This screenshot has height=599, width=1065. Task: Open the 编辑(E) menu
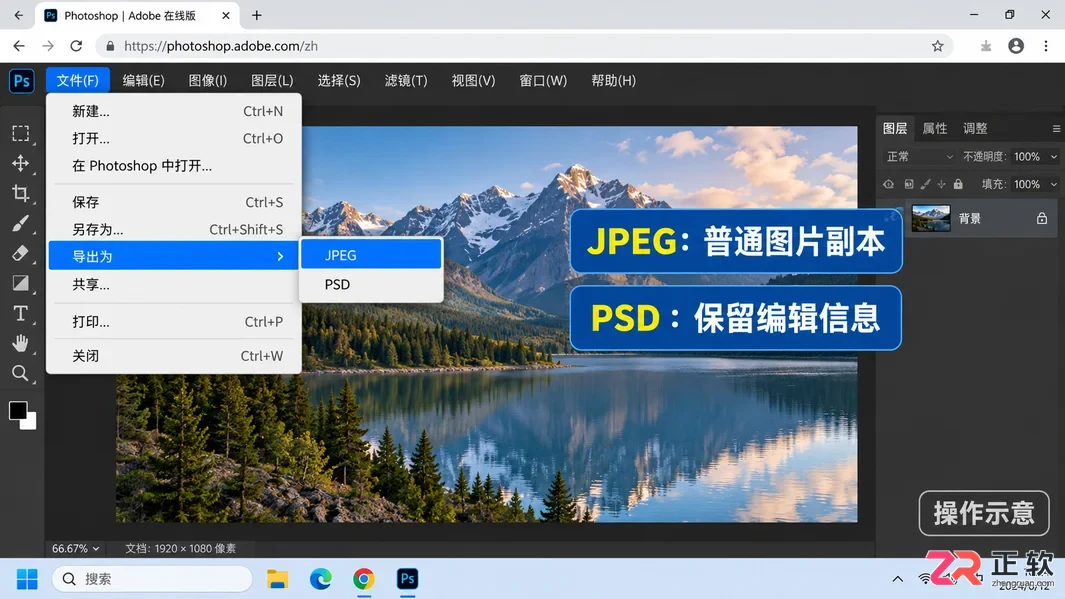(143, 80)
